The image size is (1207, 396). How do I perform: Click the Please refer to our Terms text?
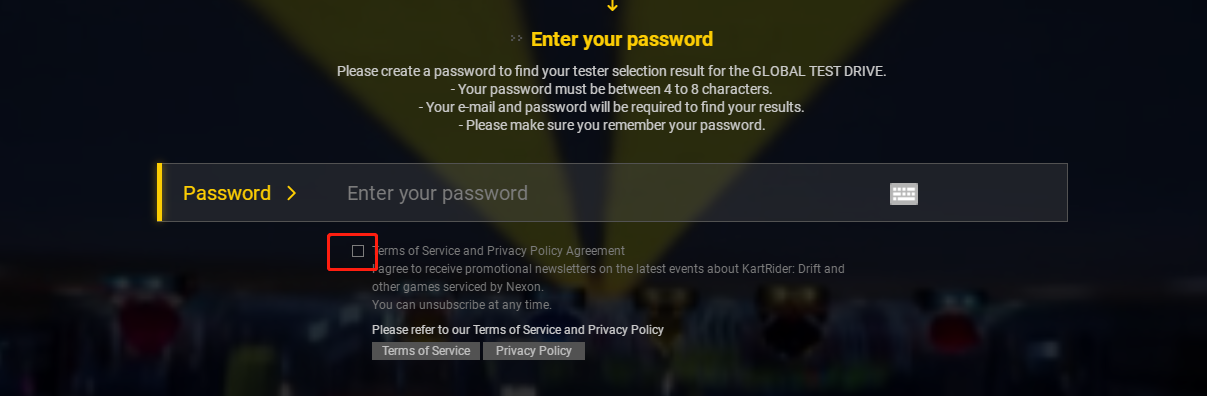tap(518, 330)
